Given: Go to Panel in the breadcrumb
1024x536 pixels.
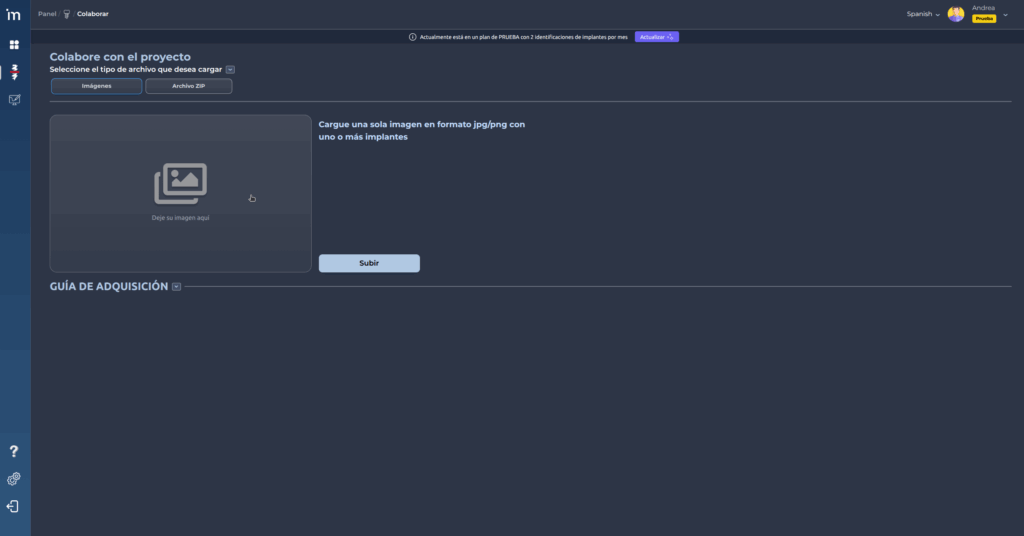Looking at the screenshot, I should pyautogui.click(x=47, y=14).
